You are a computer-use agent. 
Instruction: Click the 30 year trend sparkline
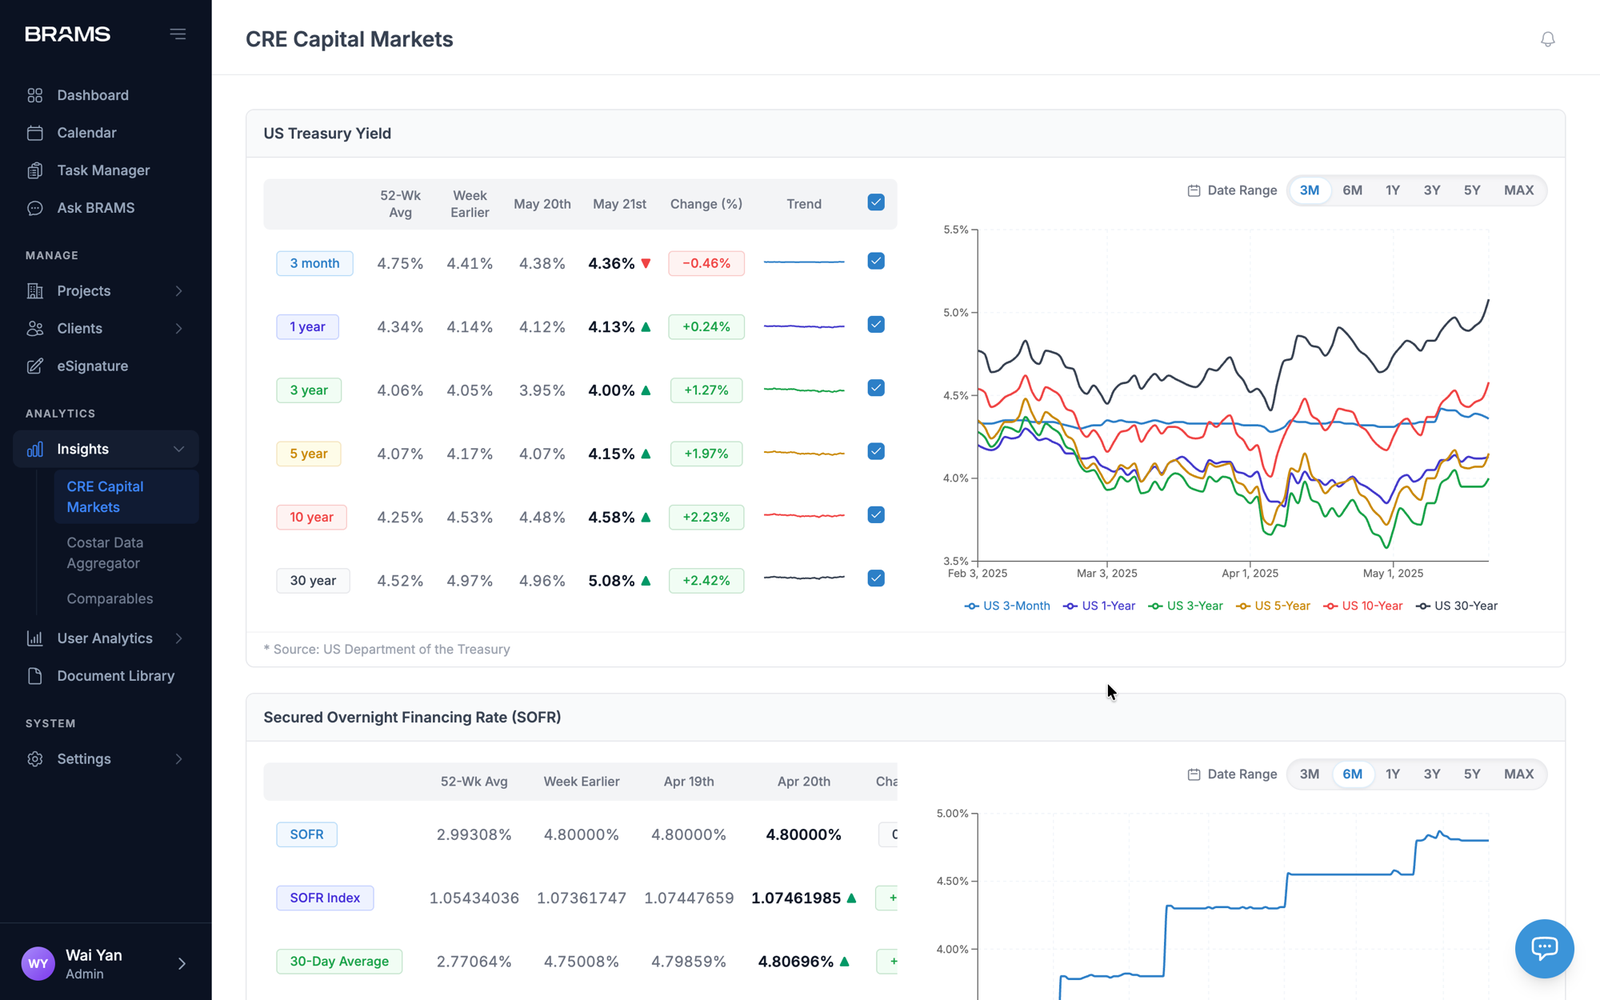tap(804, 578)
